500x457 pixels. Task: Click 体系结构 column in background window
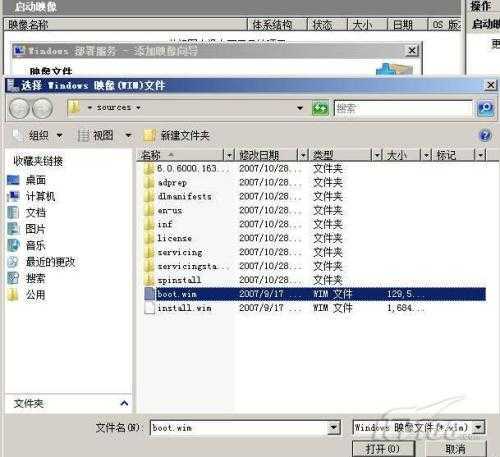pos(277,25)
